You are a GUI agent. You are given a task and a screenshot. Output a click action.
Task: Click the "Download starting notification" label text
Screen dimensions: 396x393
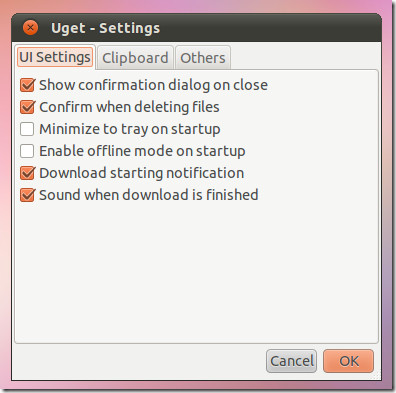click(x=142, y=173)
